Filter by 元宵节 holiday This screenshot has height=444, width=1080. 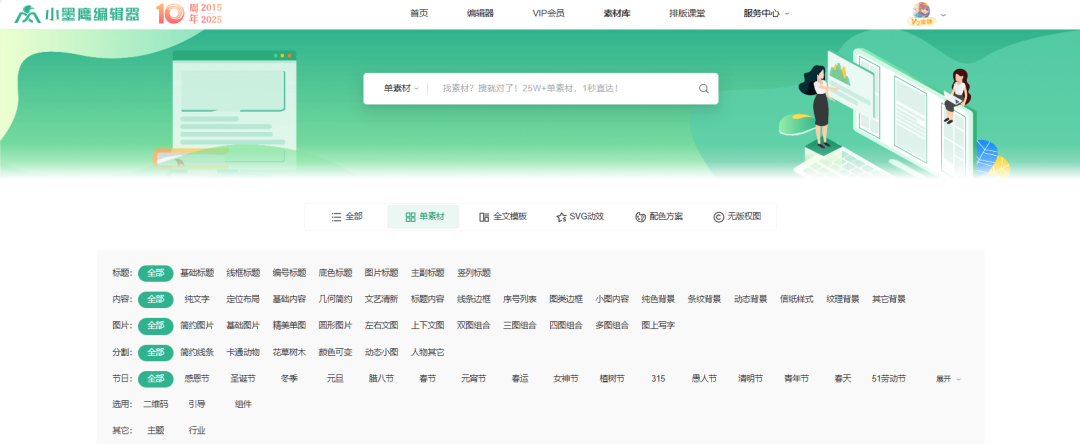[474, 379]
